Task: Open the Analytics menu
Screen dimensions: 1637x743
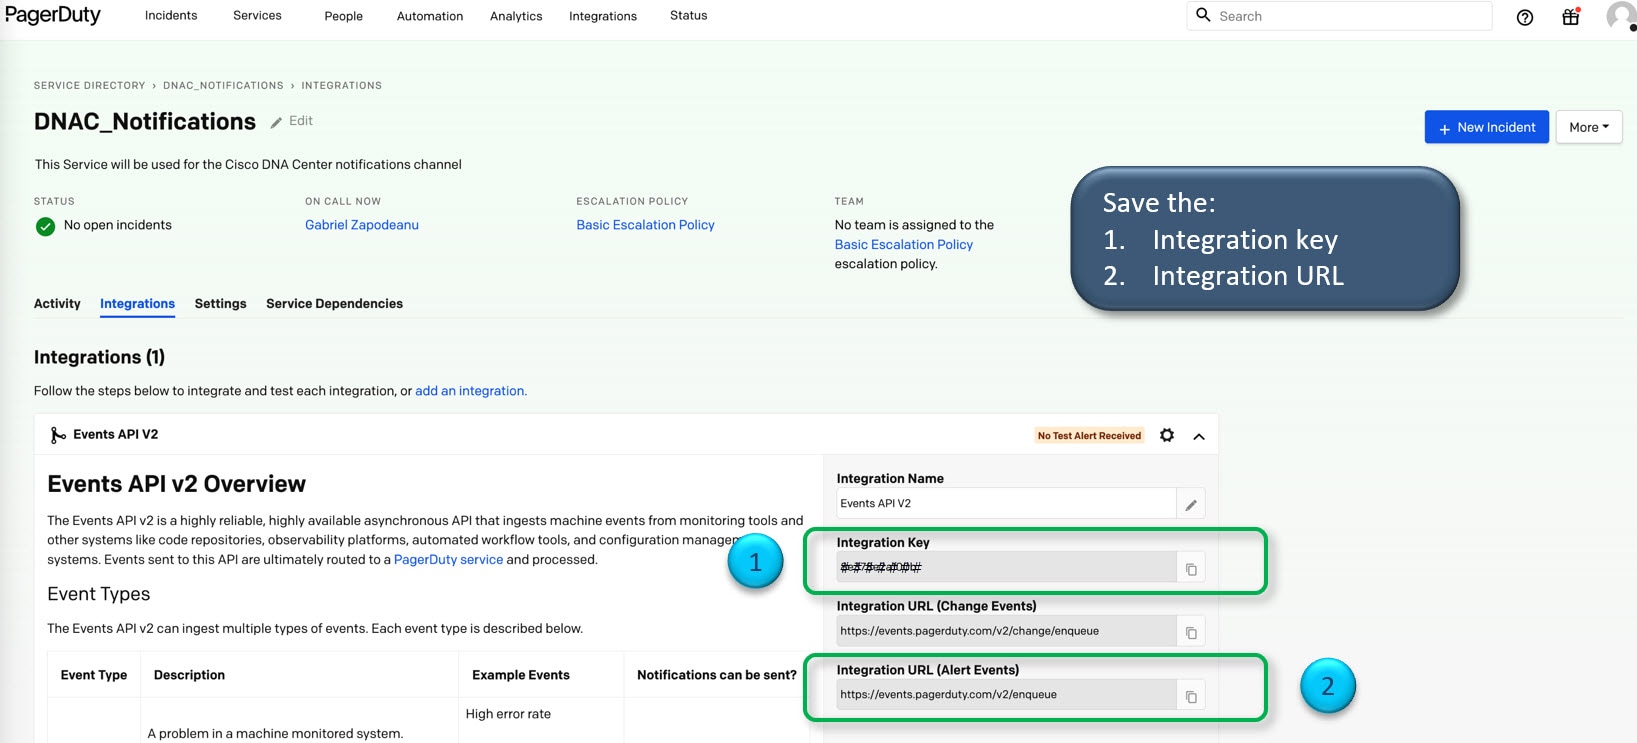Action: (x=516, y=16)
